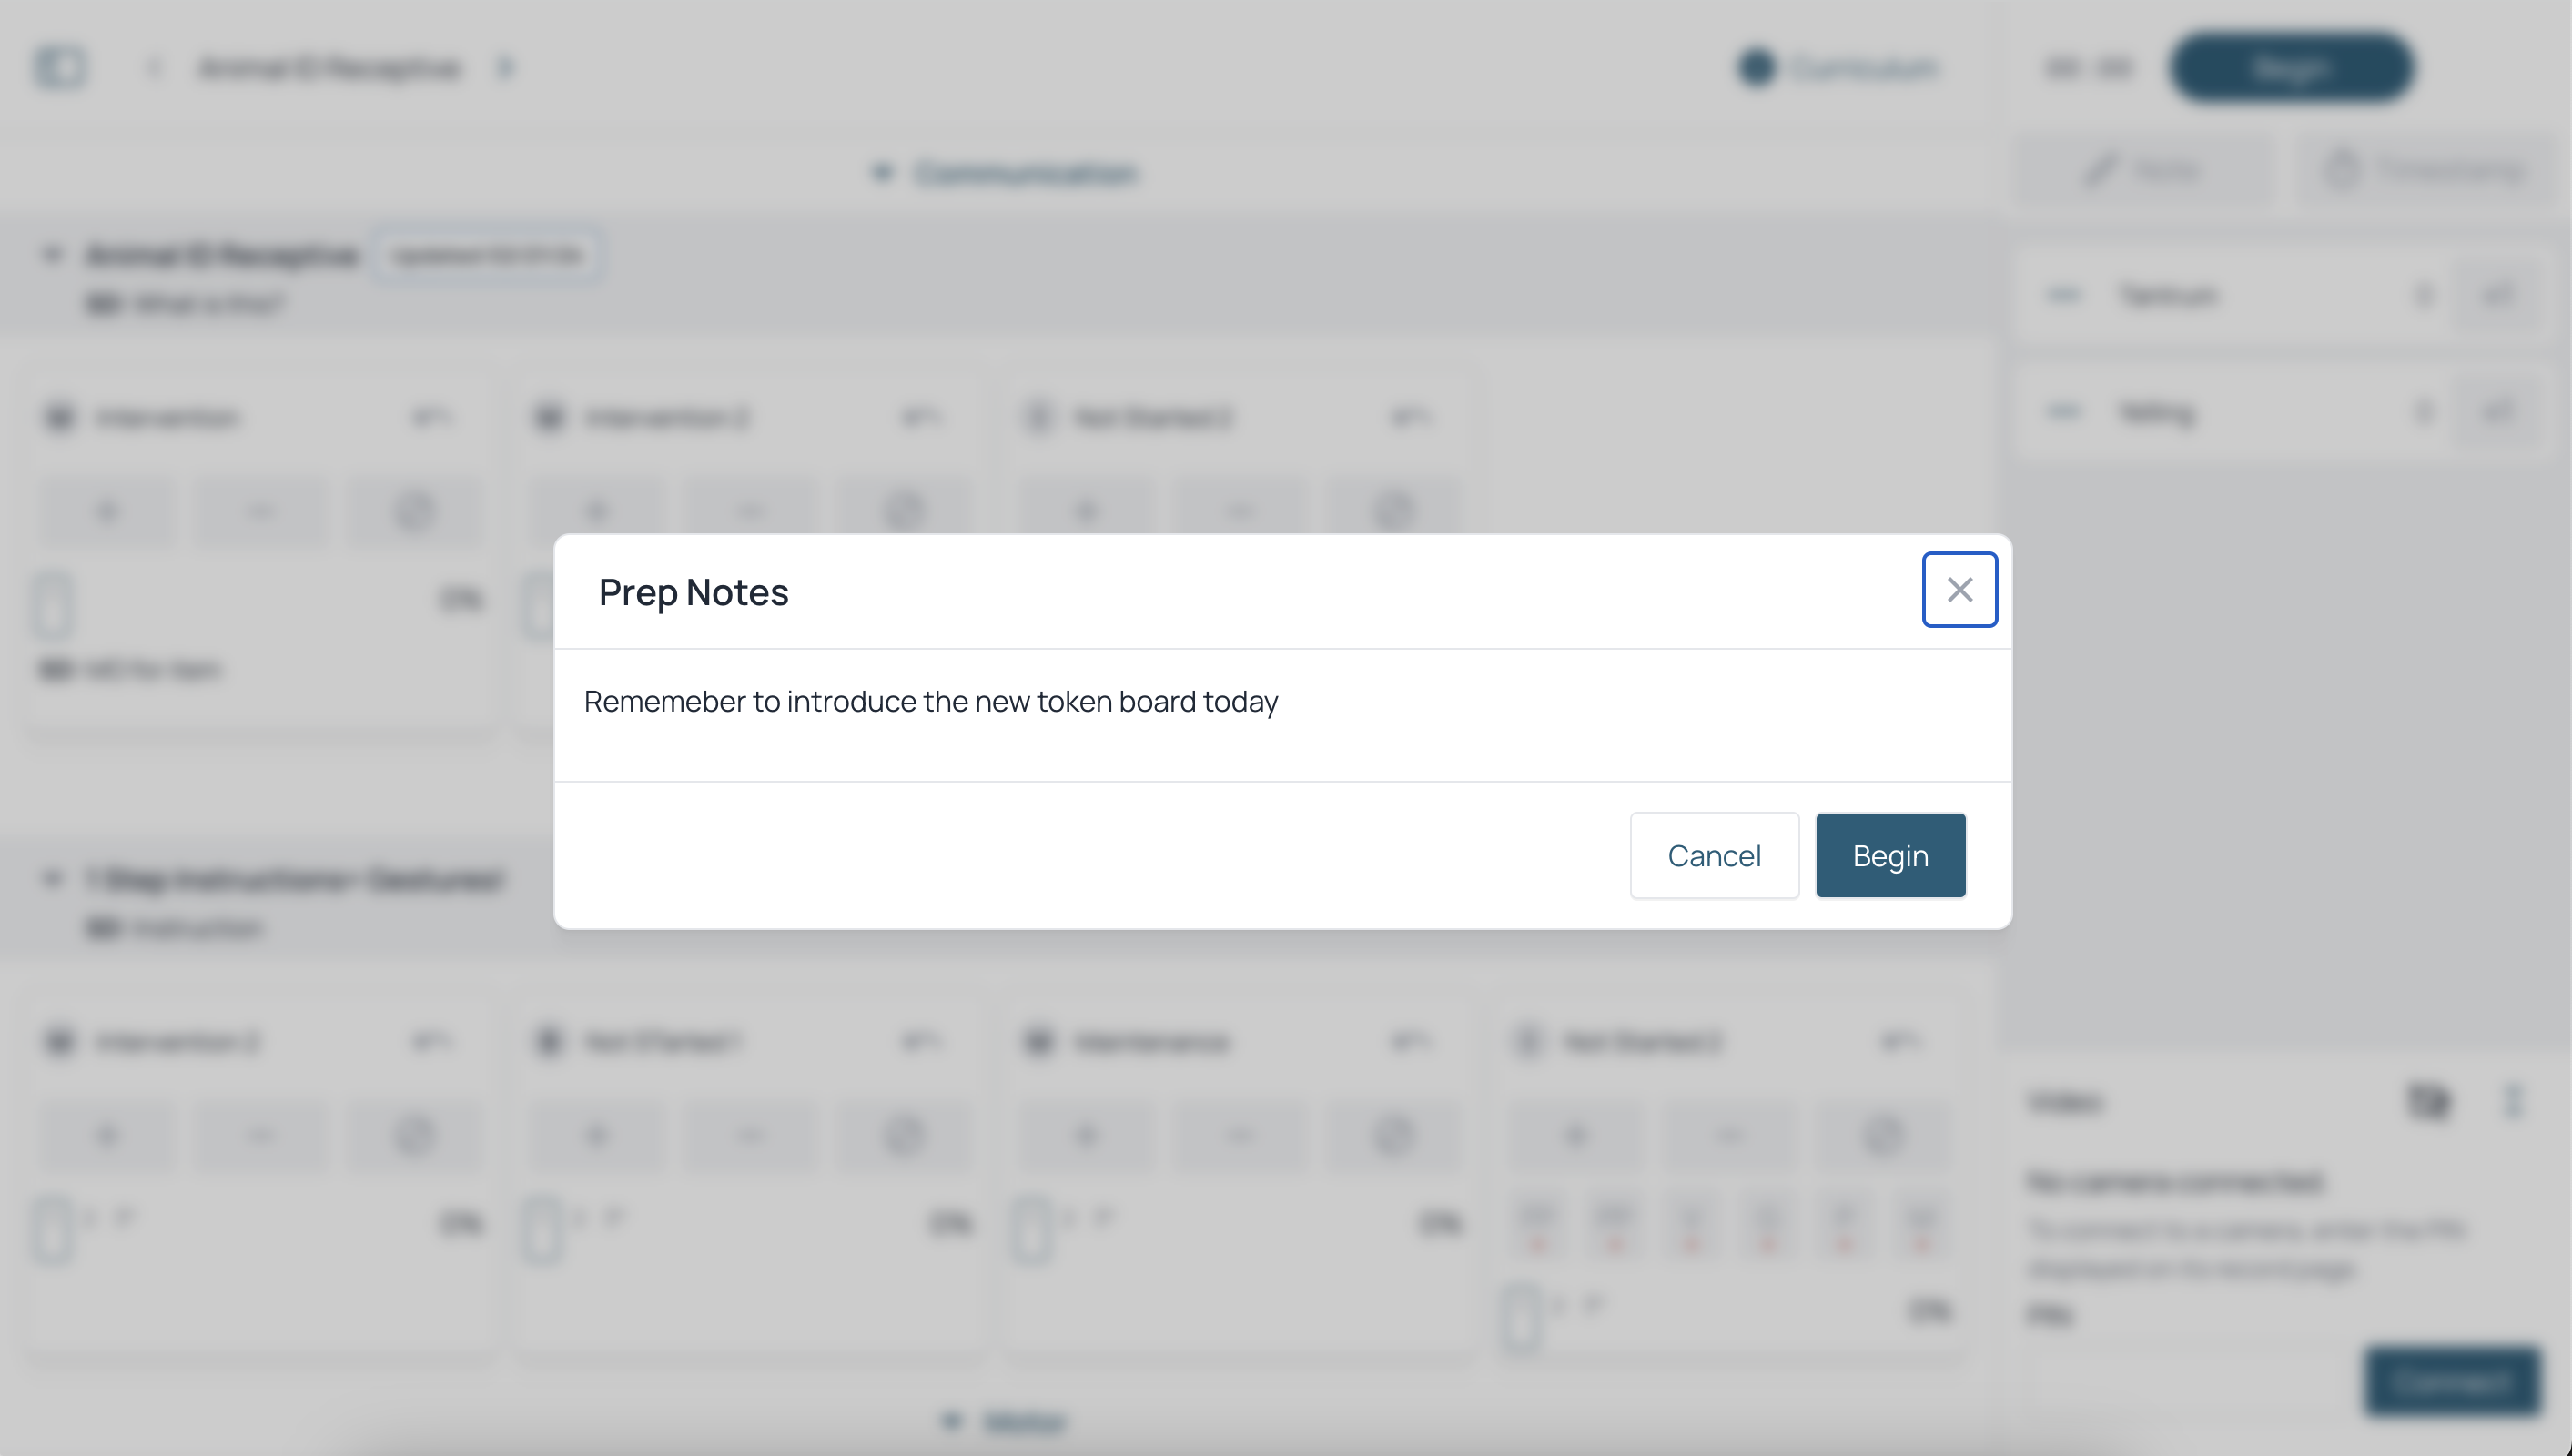Collapse the 1 Step Instructions program
This screenshot has width=2572, height=1456.
[52, 879]
